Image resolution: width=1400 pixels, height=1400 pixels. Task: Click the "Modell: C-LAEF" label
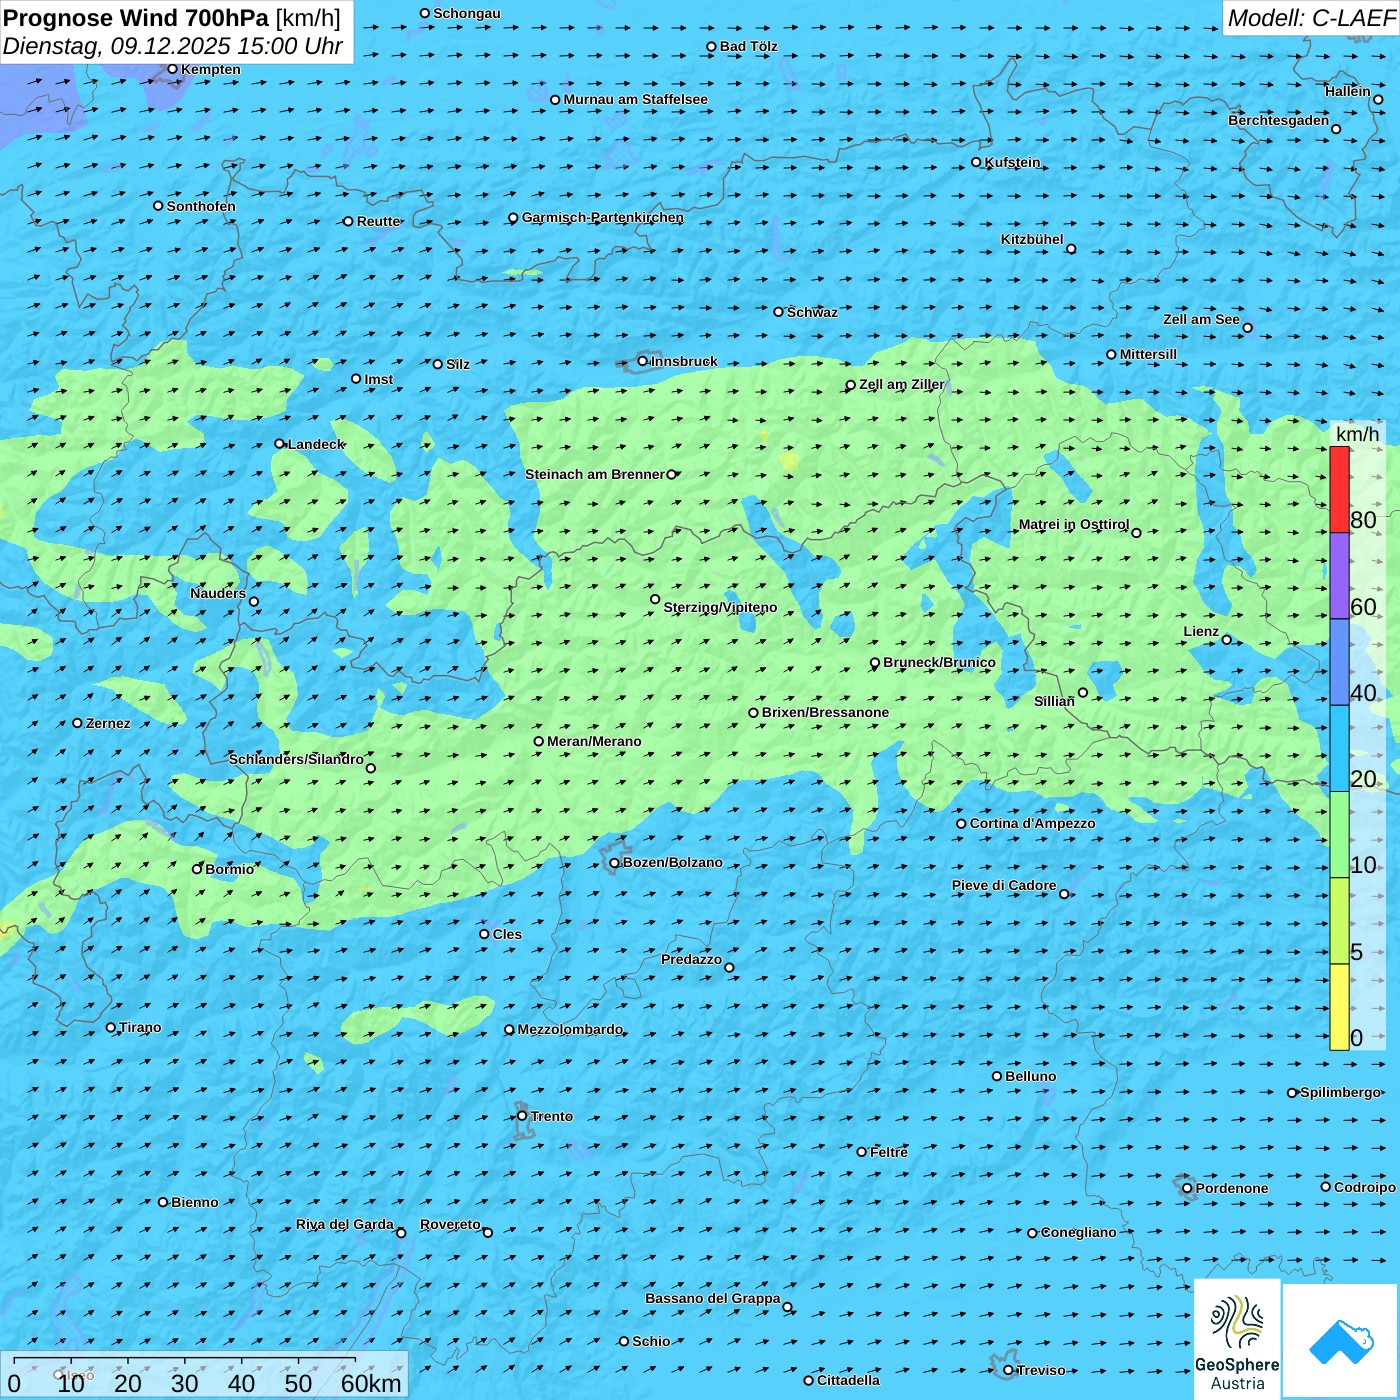pos(1310,18)
